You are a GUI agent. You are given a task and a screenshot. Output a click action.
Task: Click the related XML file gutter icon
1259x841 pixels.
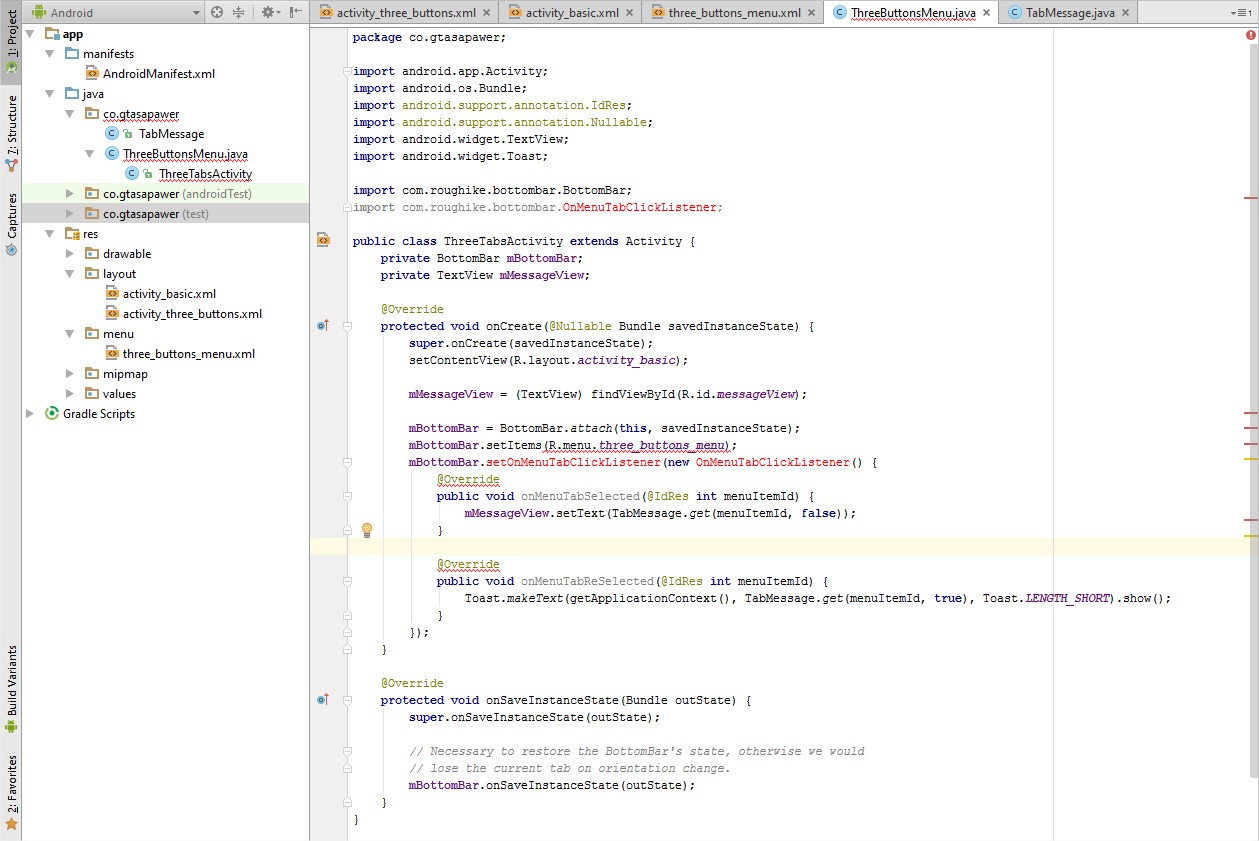pos(323,240)
